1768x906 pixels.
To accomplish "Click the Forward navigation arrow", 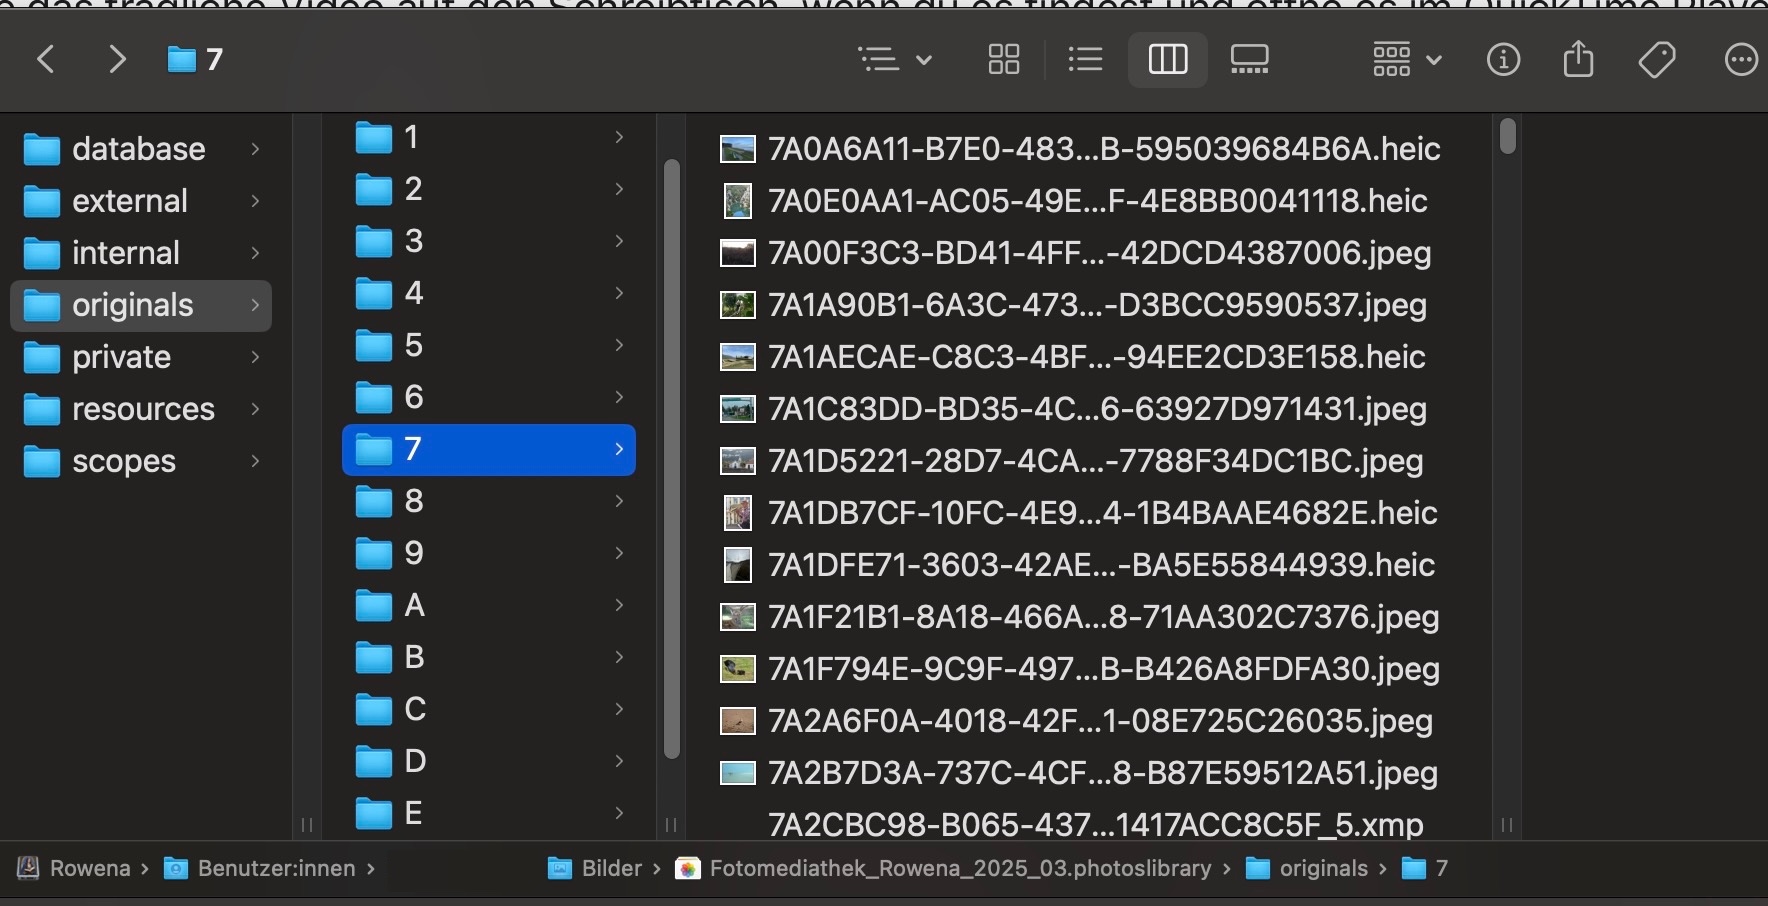I will pos(117,60).
